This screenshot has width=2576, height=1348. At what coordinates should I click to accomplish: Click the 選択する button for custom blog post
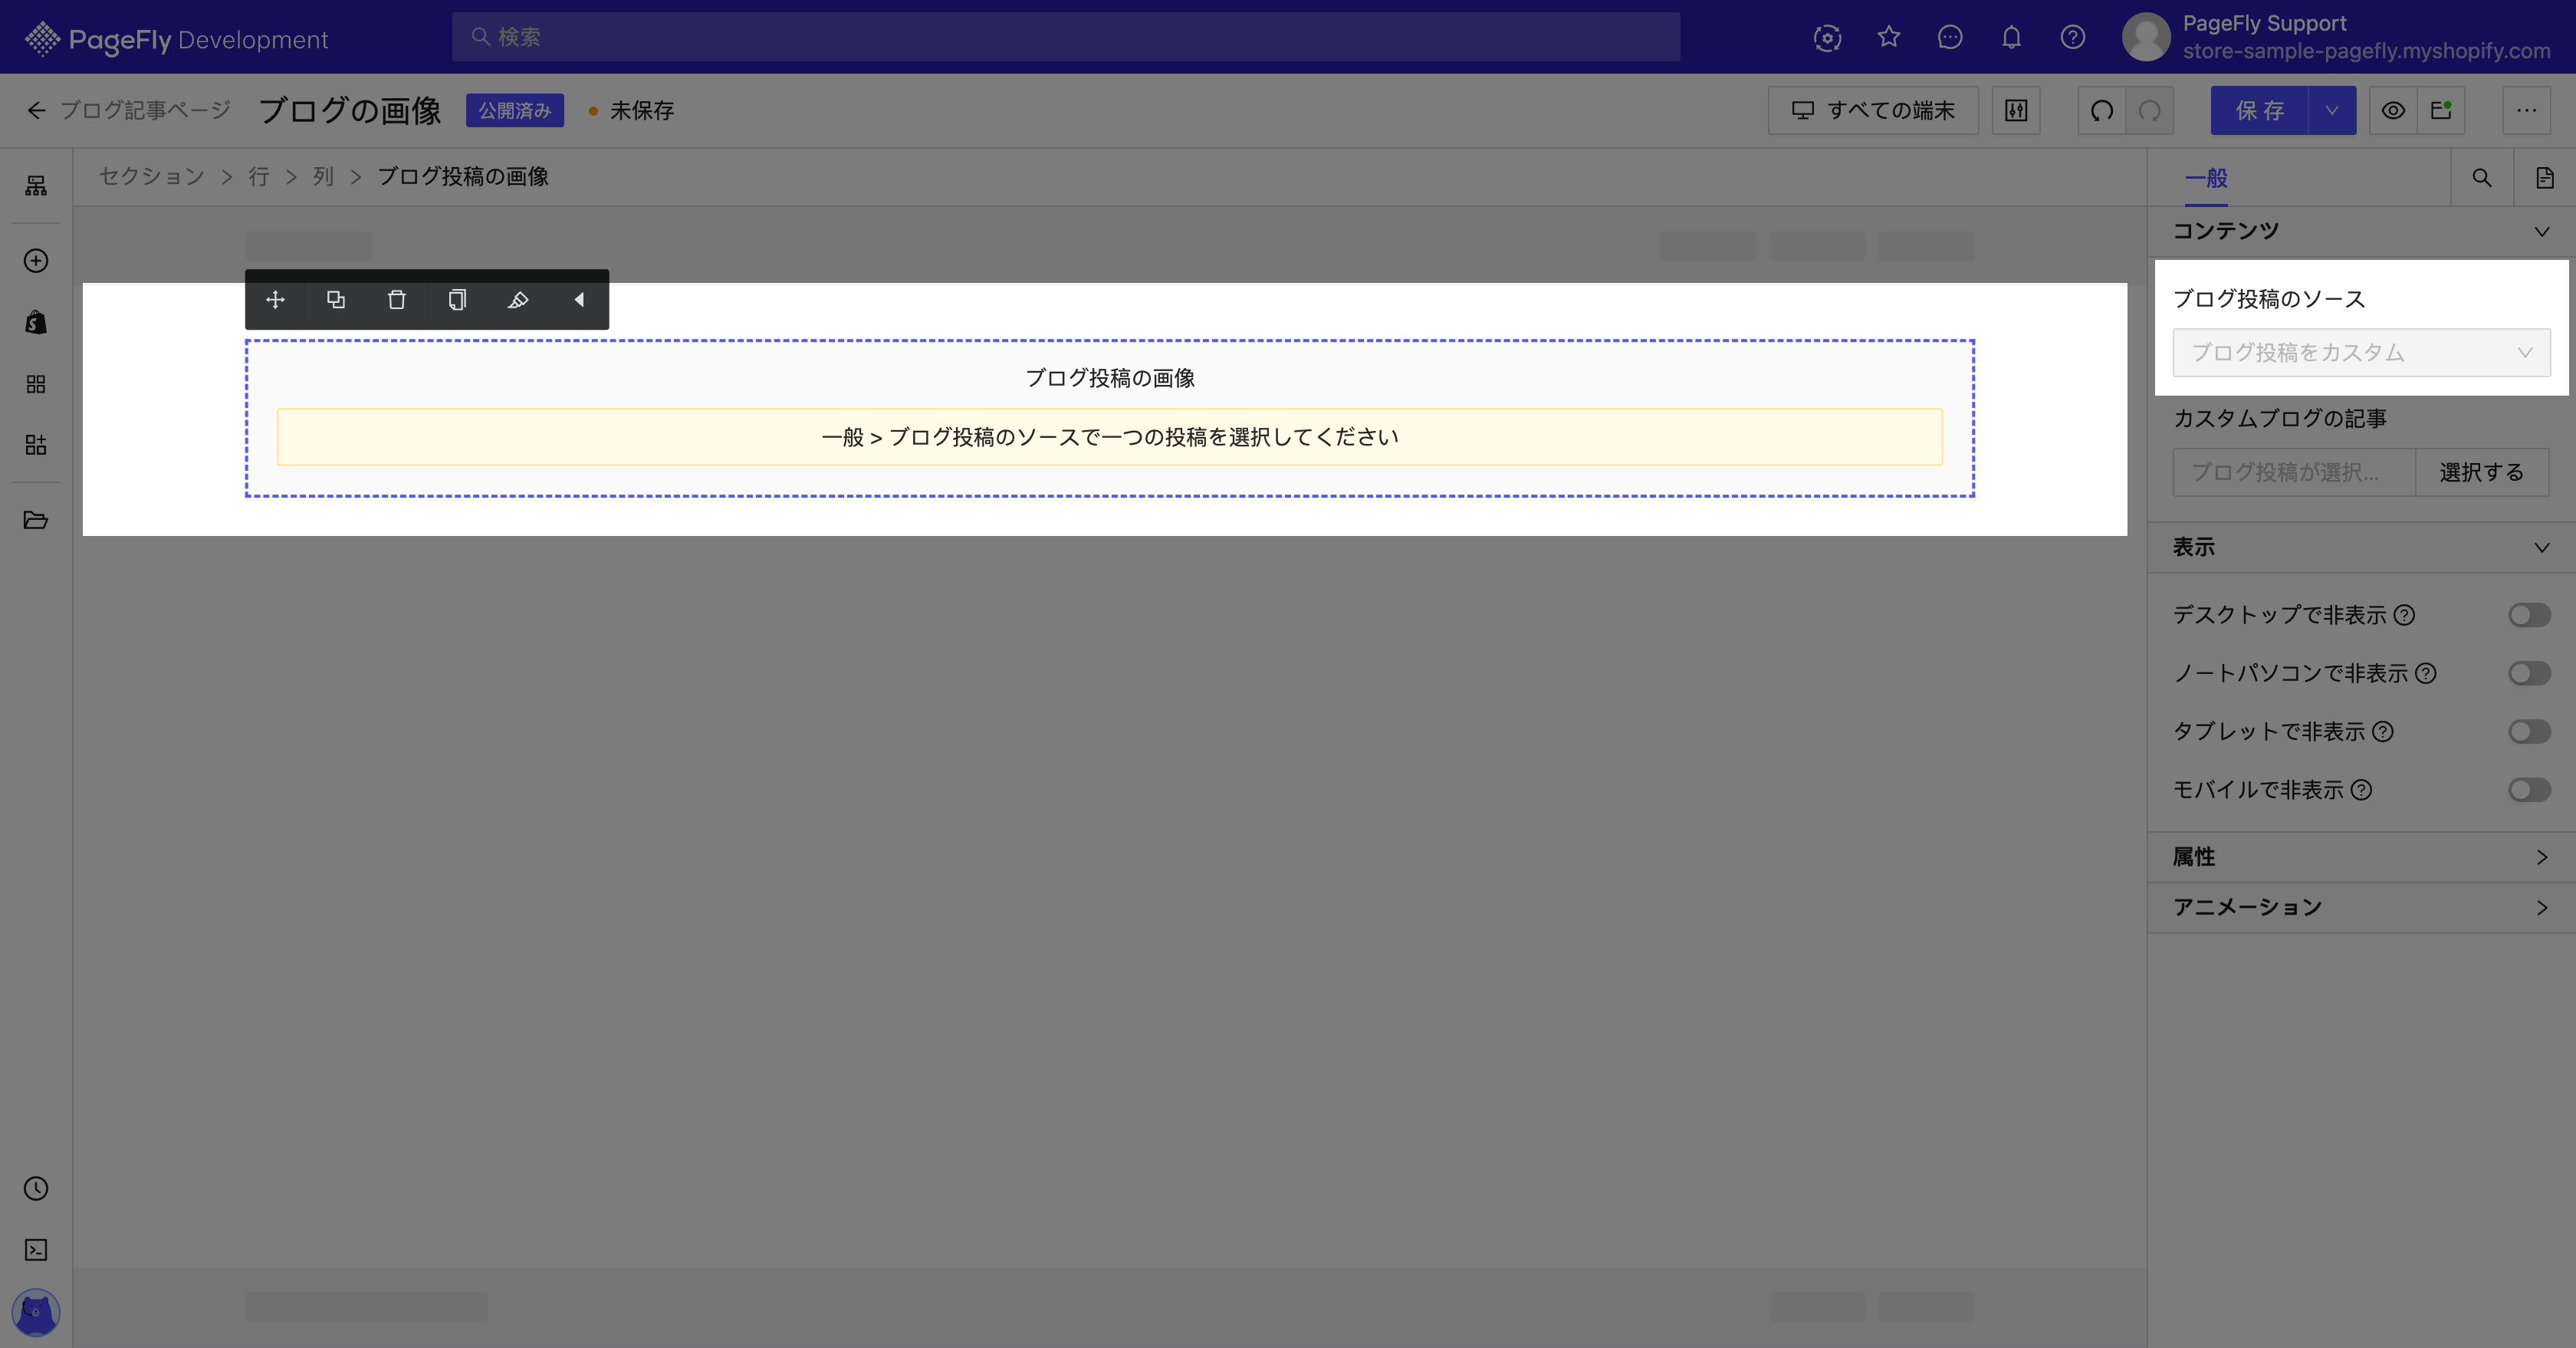click(2482, 472)
